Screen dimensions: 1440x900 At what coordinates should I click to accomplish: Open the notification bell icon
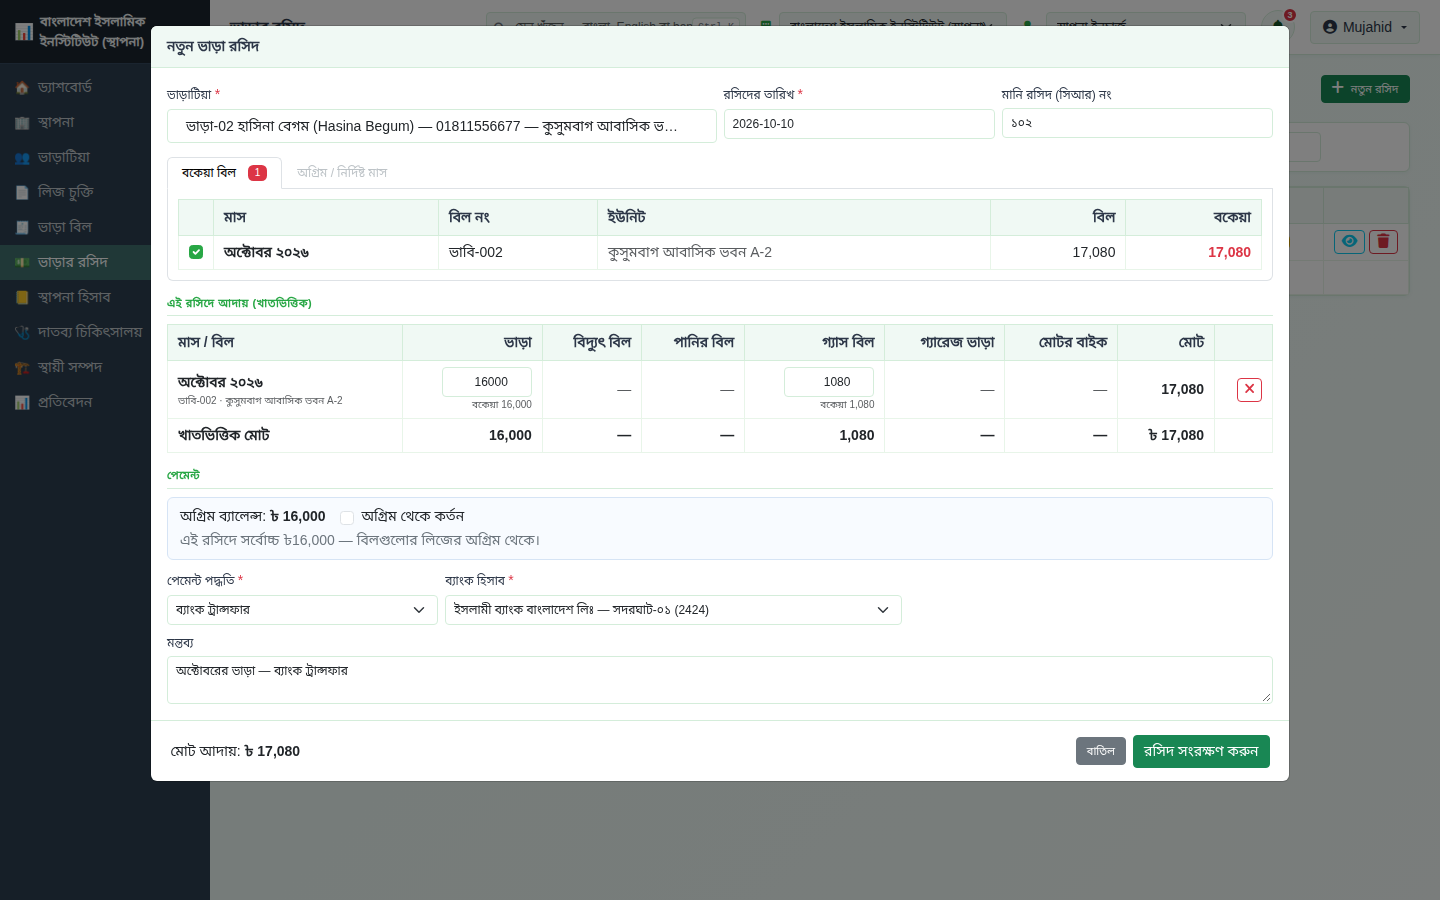(x=1278, y=26)
